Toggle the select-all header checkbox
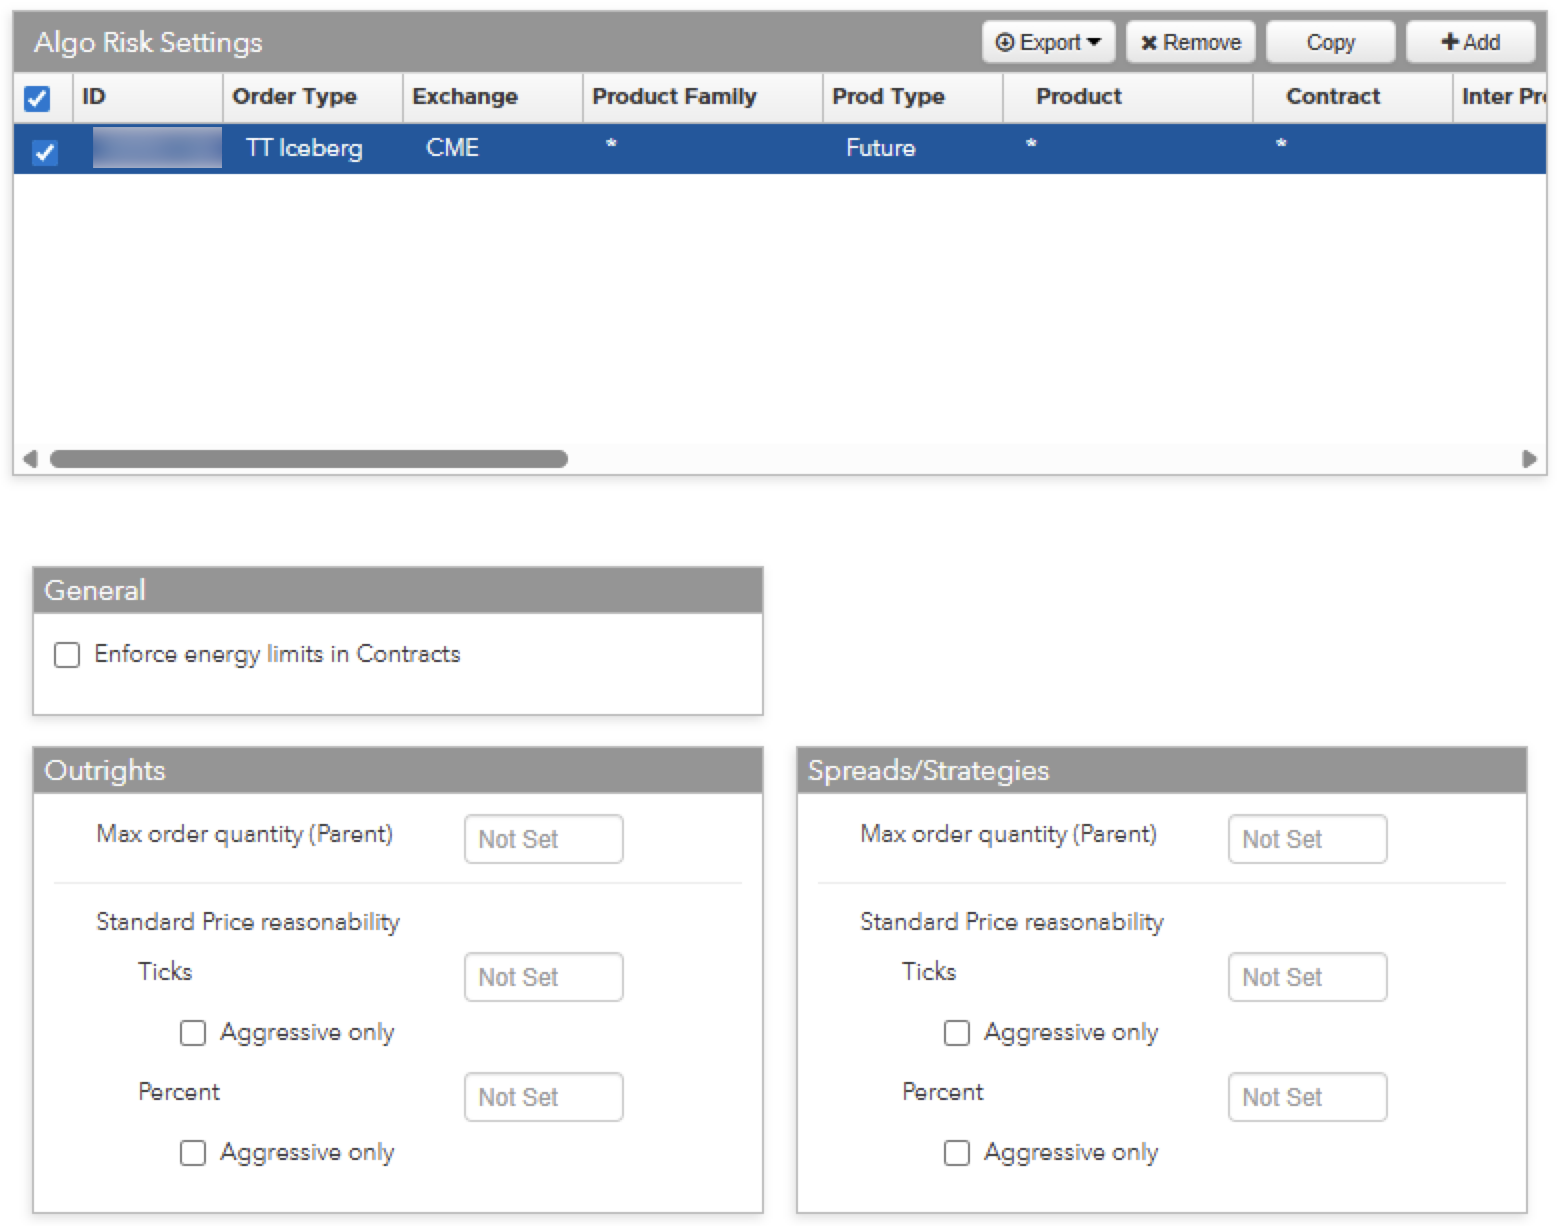Screen dimensions: 1558x1226 [x=37, y=98]
